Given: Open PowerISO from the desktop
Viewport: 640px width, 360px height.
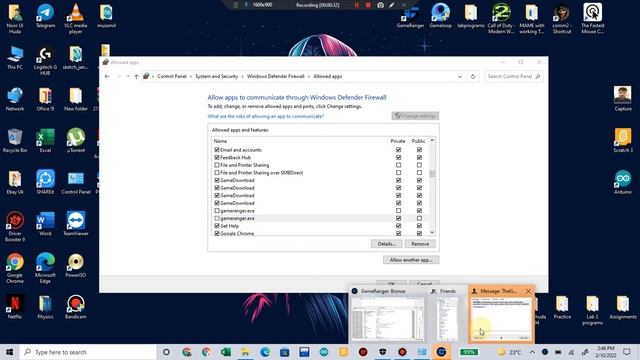Looking at the screenshot, I should pyautogui.click(x=76, y=265).
